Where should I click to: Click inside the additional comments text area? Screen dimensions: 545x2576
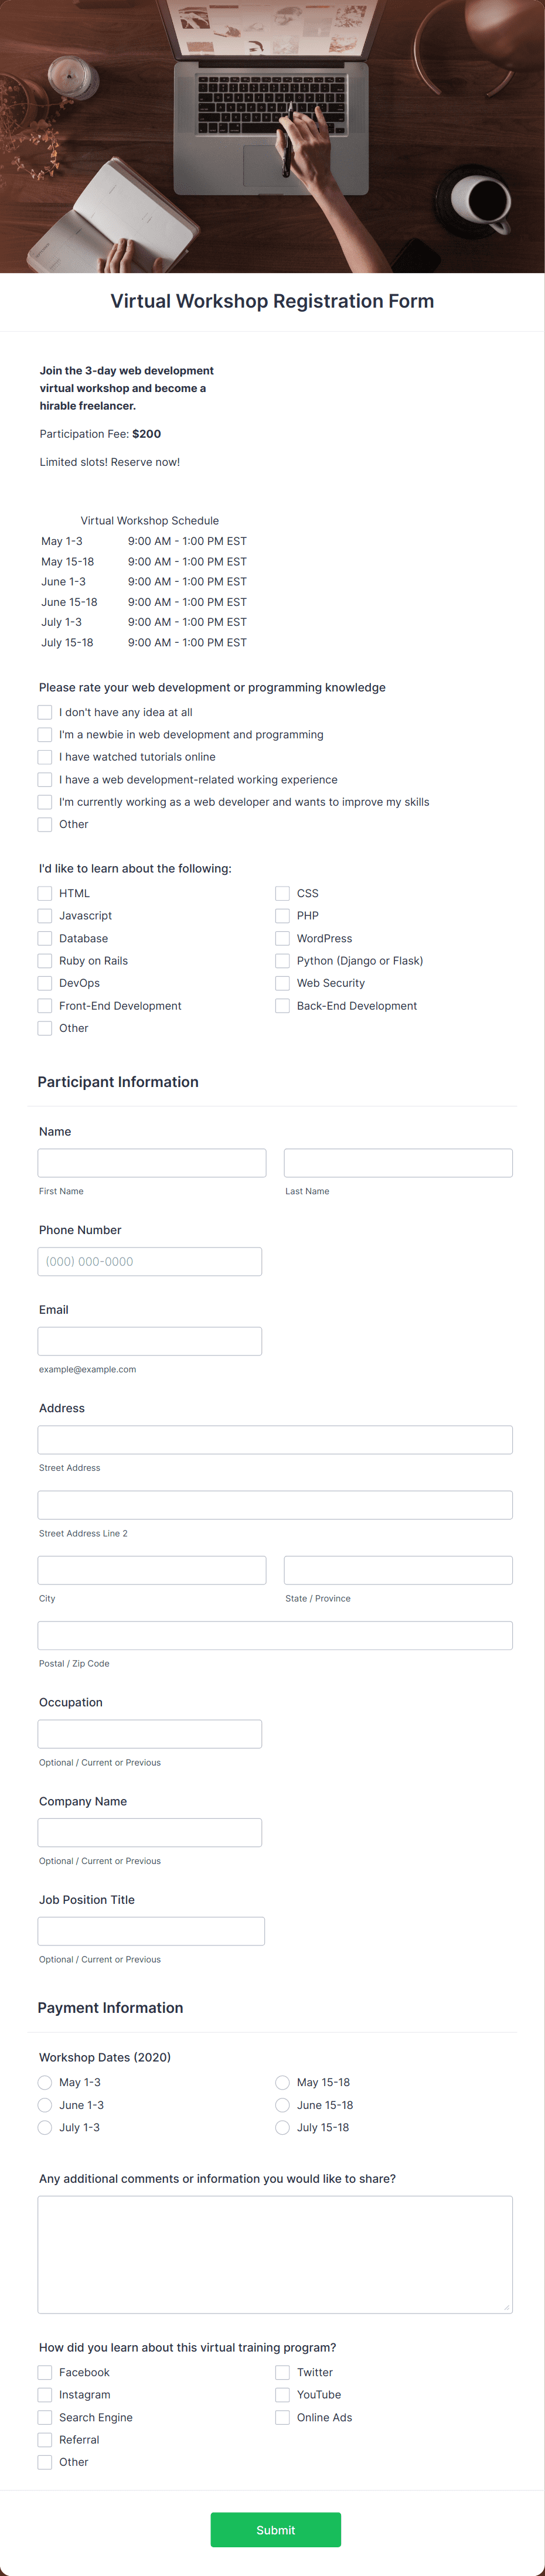coord(275,2253)
